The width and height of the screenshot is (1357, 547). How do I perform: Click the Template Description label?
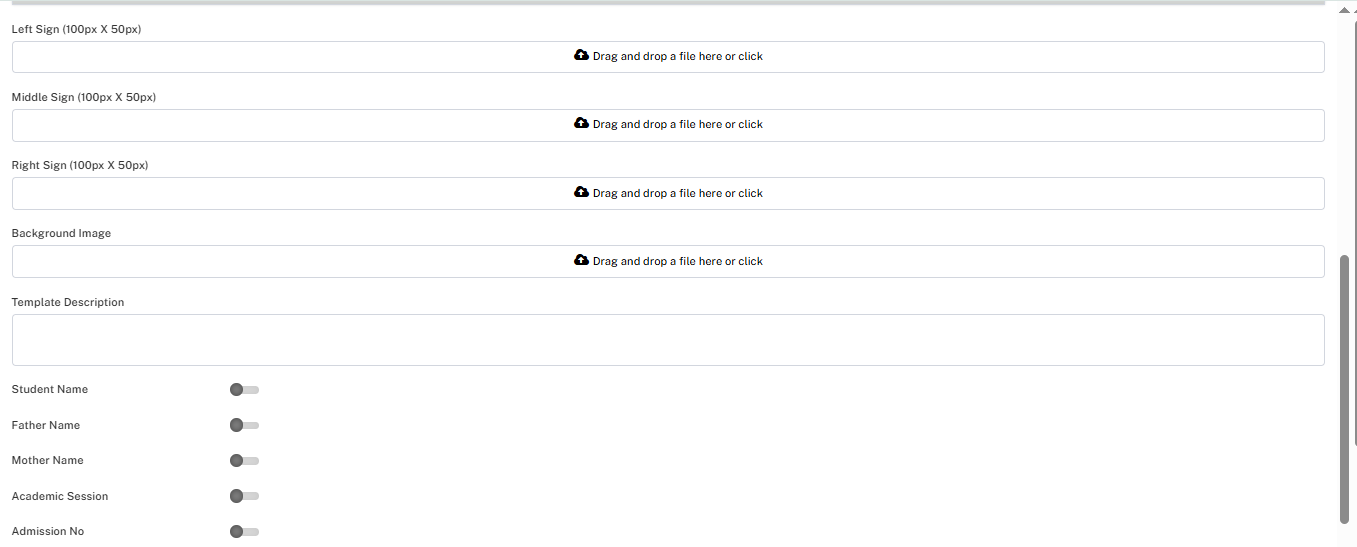tap(68, 302)
